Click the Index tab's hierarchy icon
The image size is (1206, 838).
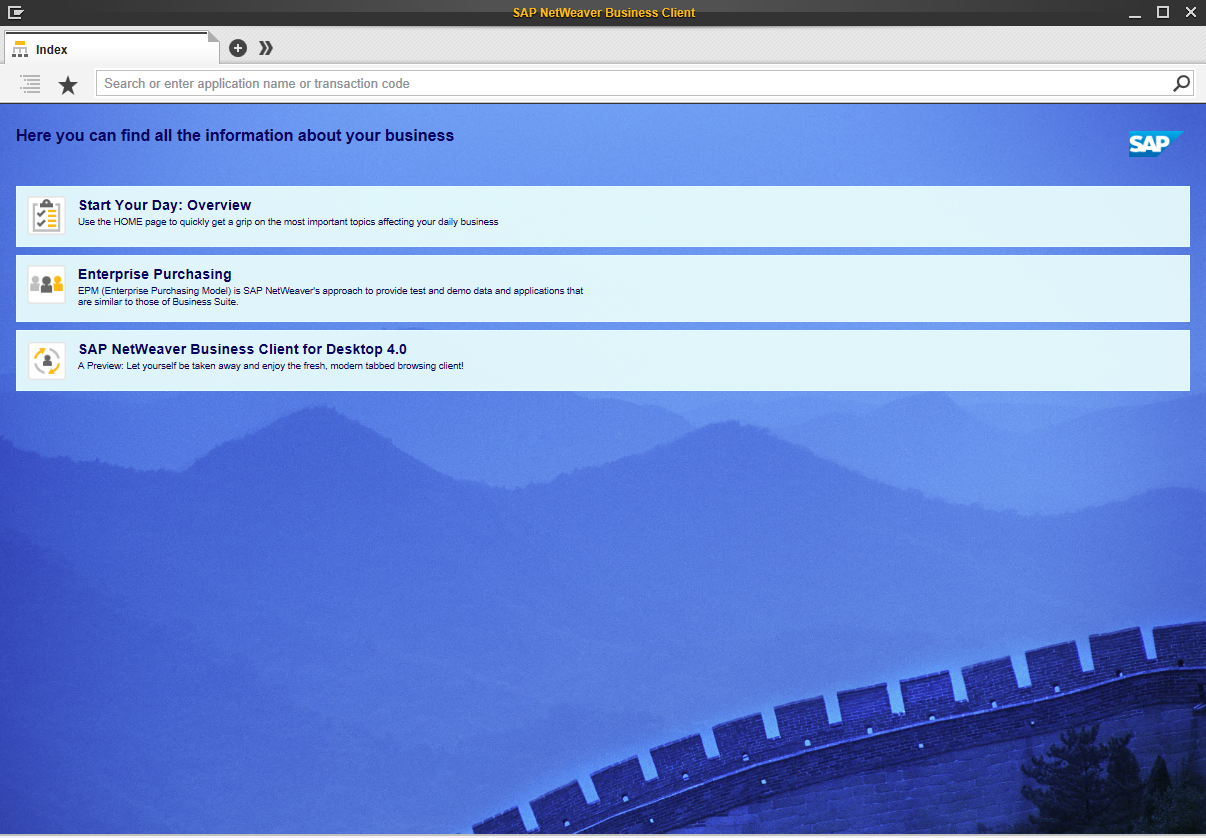pos(21,48)
